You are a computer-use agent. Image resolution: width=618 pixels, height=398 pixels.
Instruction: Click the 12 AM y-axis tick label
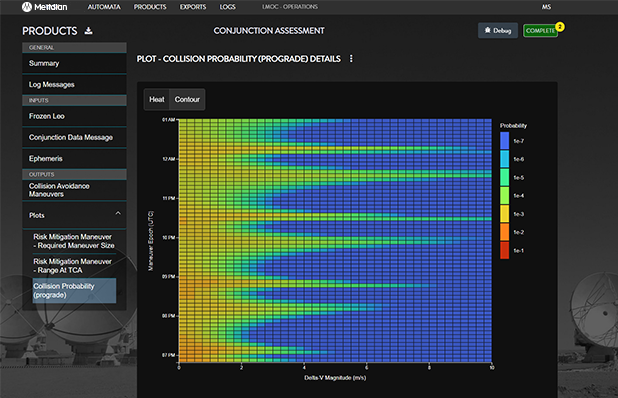169,159
